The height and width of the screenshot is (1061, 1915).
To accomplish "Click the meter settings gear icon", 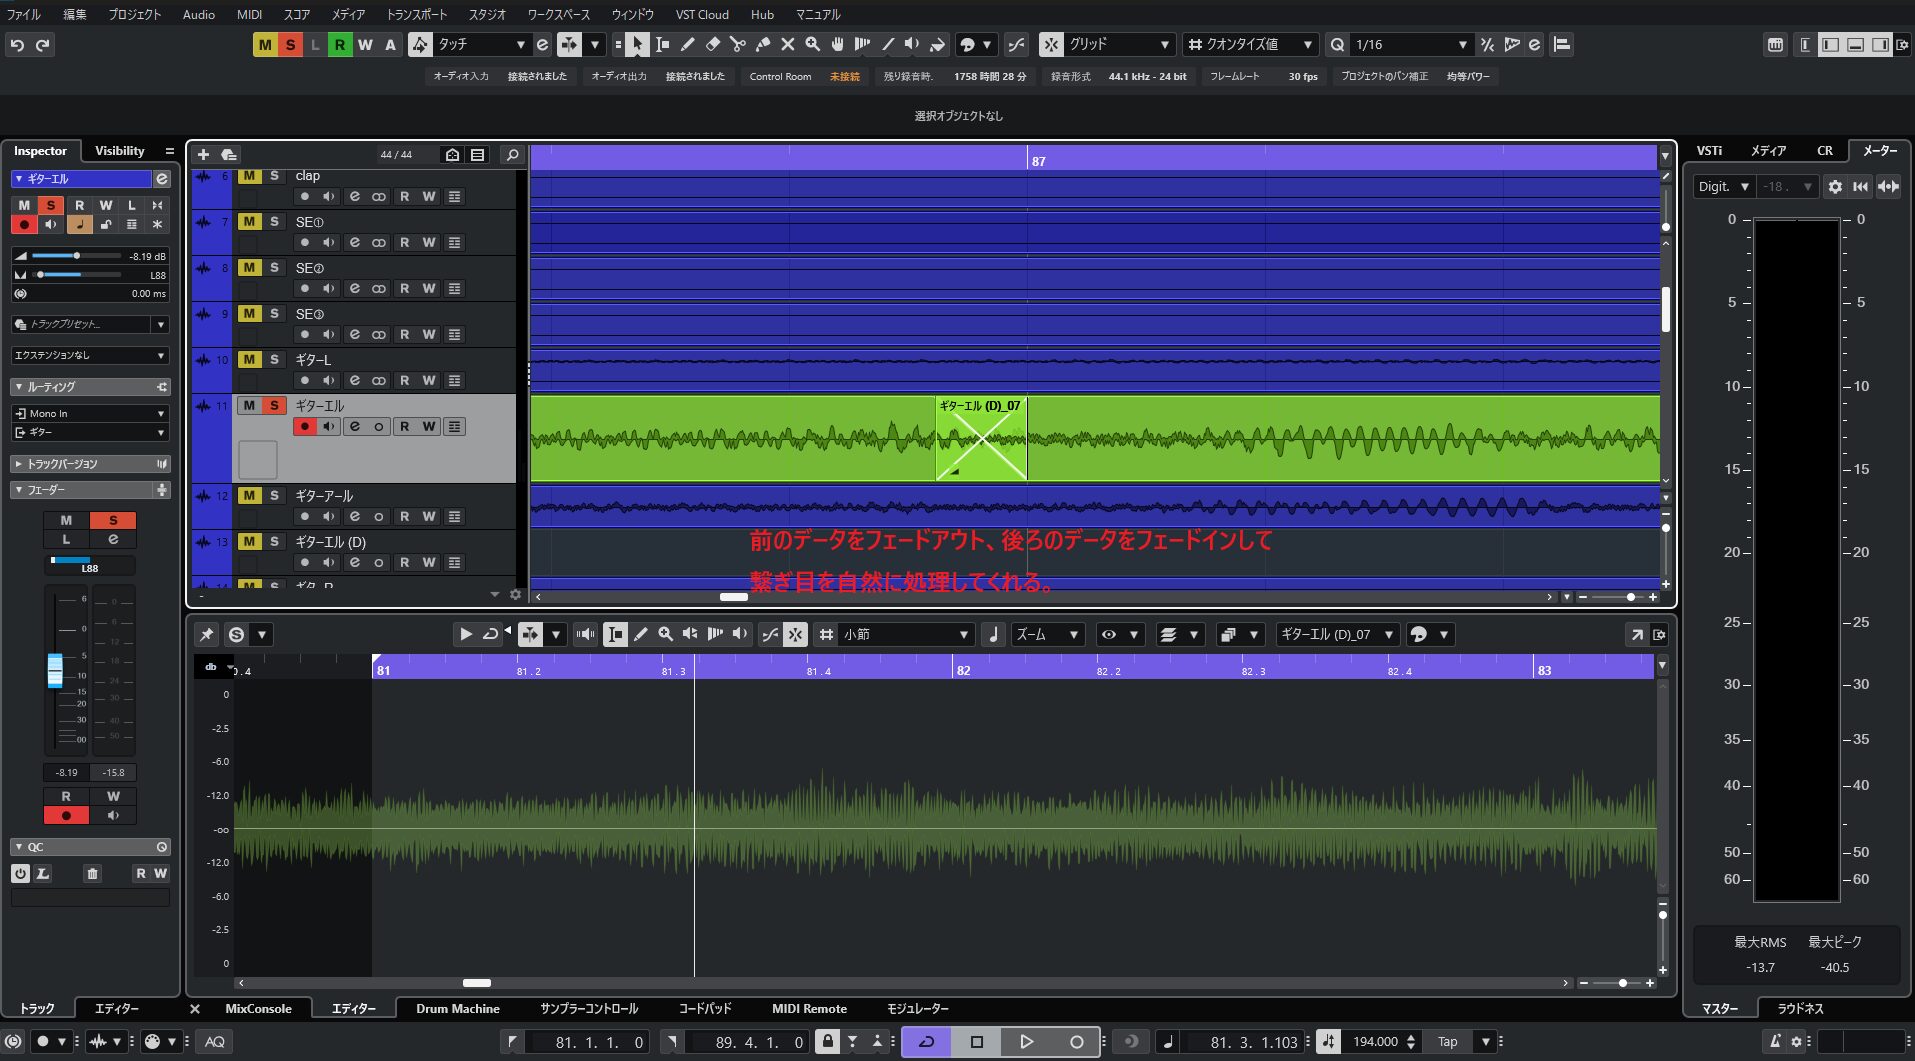I will 1835,186.
